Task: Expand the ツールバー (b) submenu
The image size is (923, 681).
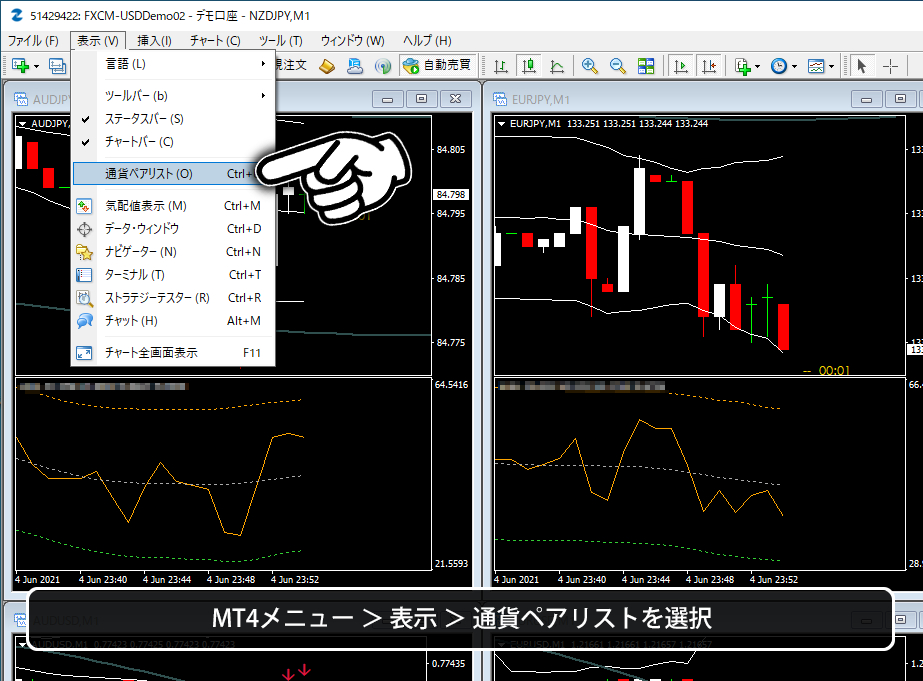Action: tap(173, 95)
